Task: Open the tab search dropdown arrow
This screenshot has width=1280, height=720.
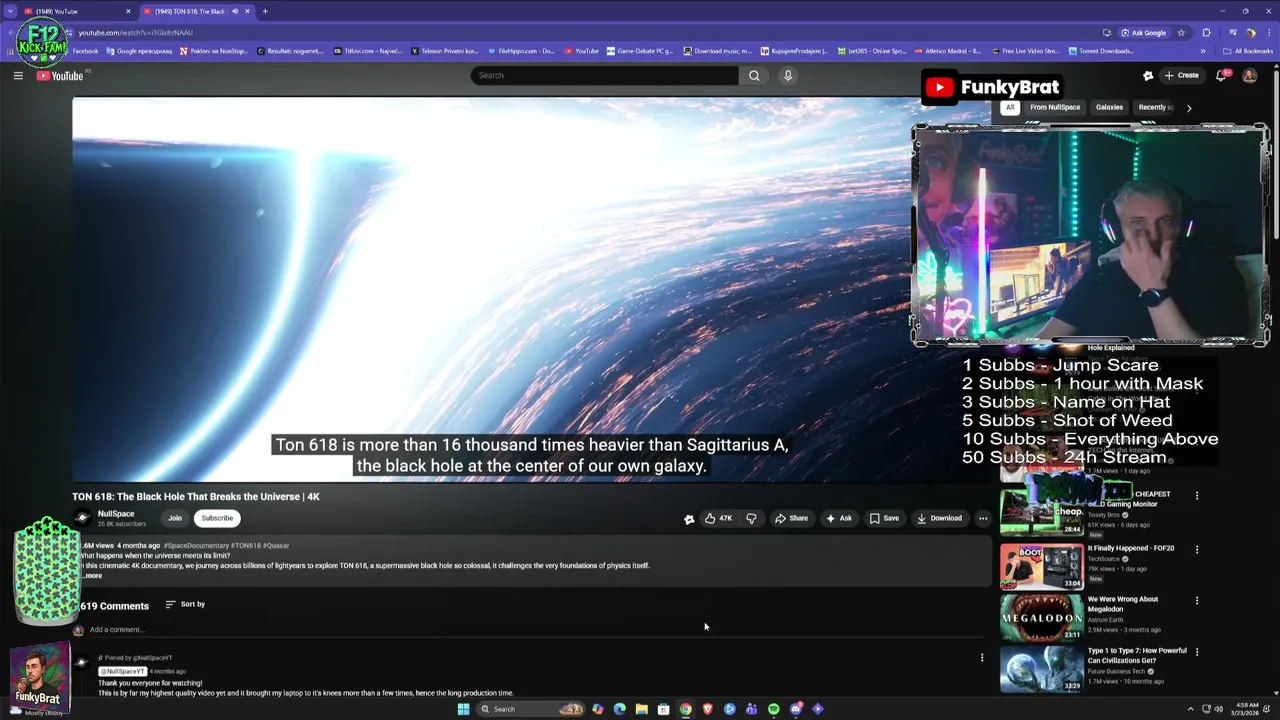Action: (11, 11)
